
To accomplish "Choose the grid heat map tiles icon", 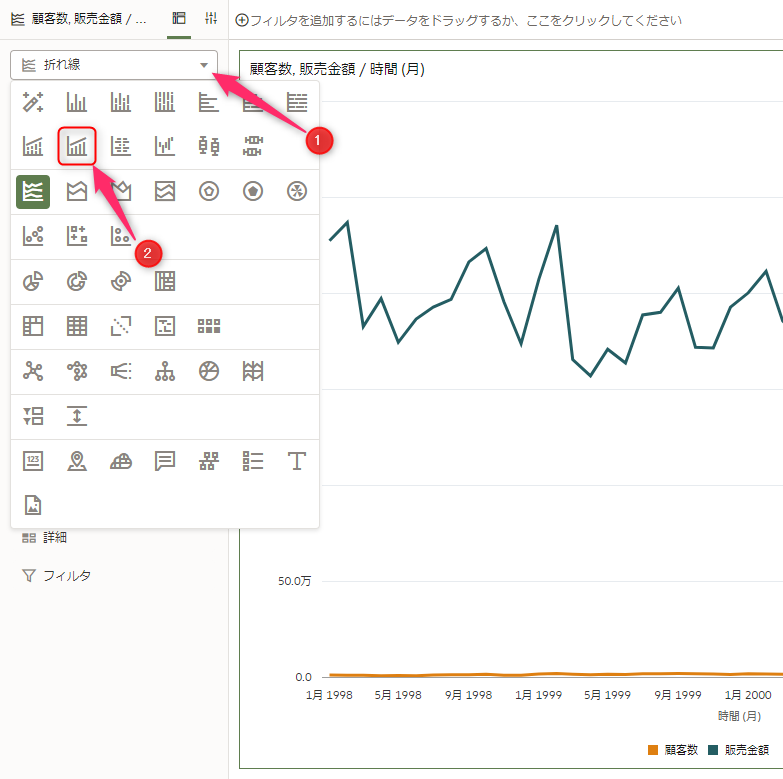I will [209, 326].
